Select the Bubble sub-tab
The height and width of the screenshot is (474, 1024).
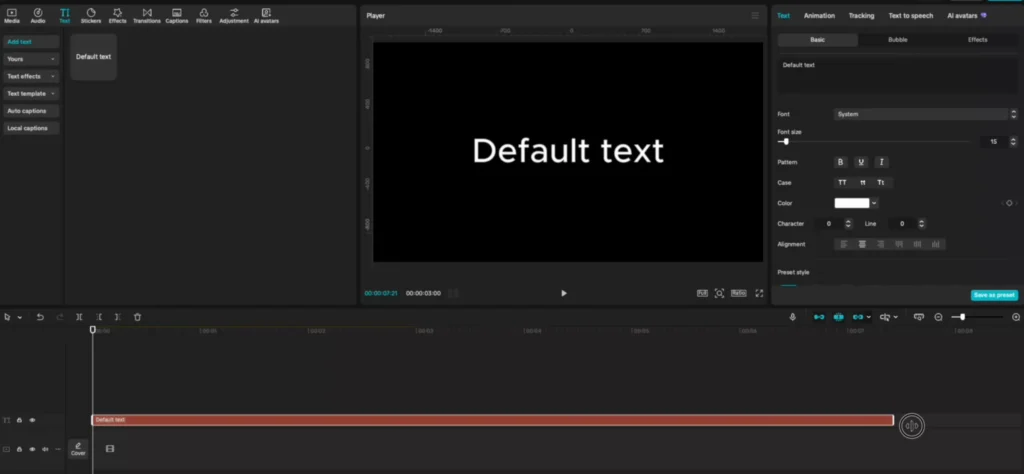coord(898,40)
